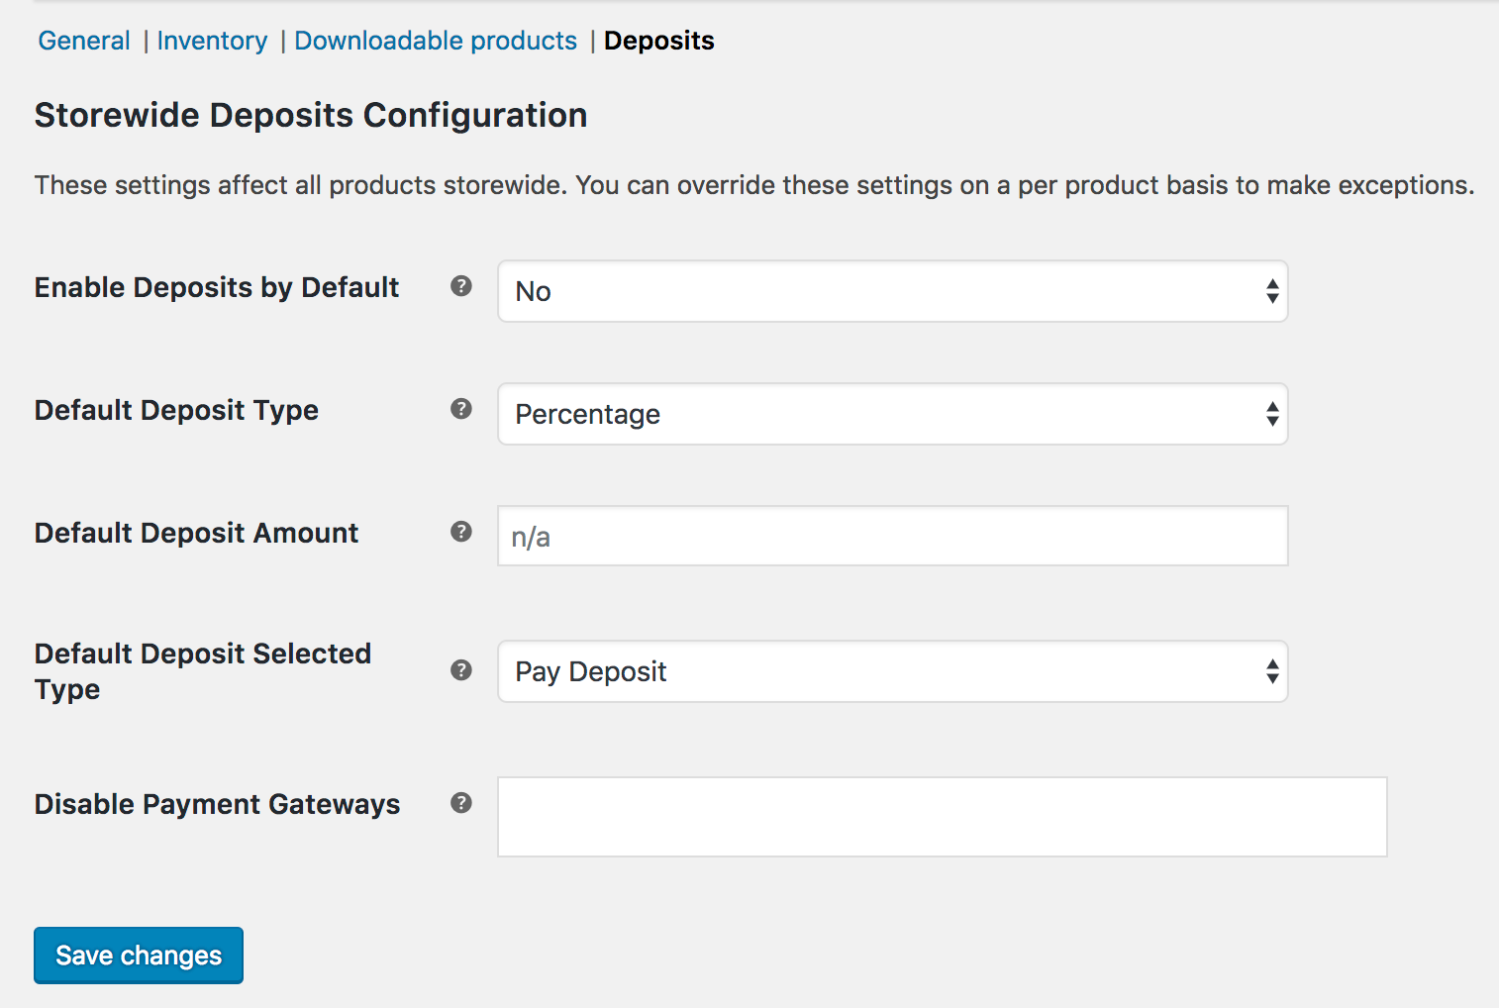Viewport: 1499px width, 1008px height.
Task: Click the Pay Deposit dropdown arrows
Action: (1270, 671)
